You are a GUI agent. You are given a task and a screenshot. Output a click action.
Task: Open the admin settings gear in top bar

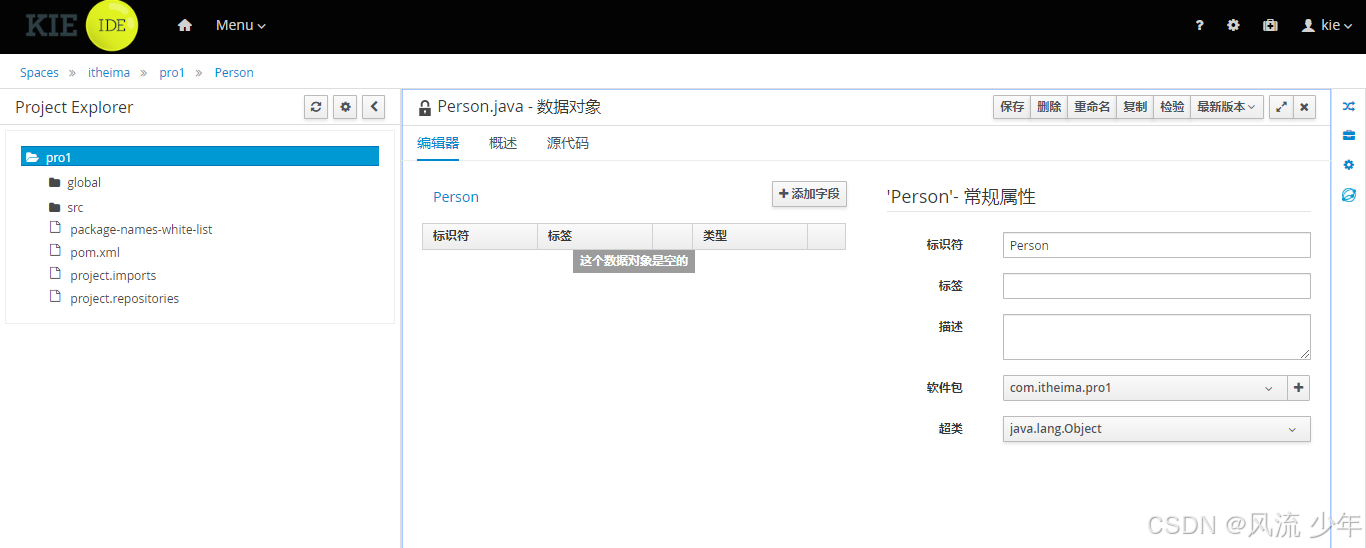tap(1233, 26)
